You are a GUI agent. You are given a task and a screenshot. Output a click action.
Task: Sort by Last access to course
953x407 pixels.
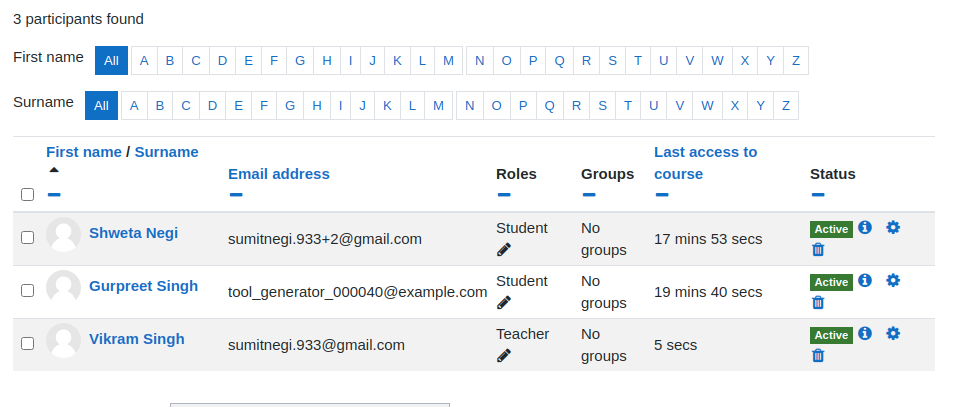pyautogui.click(x=705, y=163)
